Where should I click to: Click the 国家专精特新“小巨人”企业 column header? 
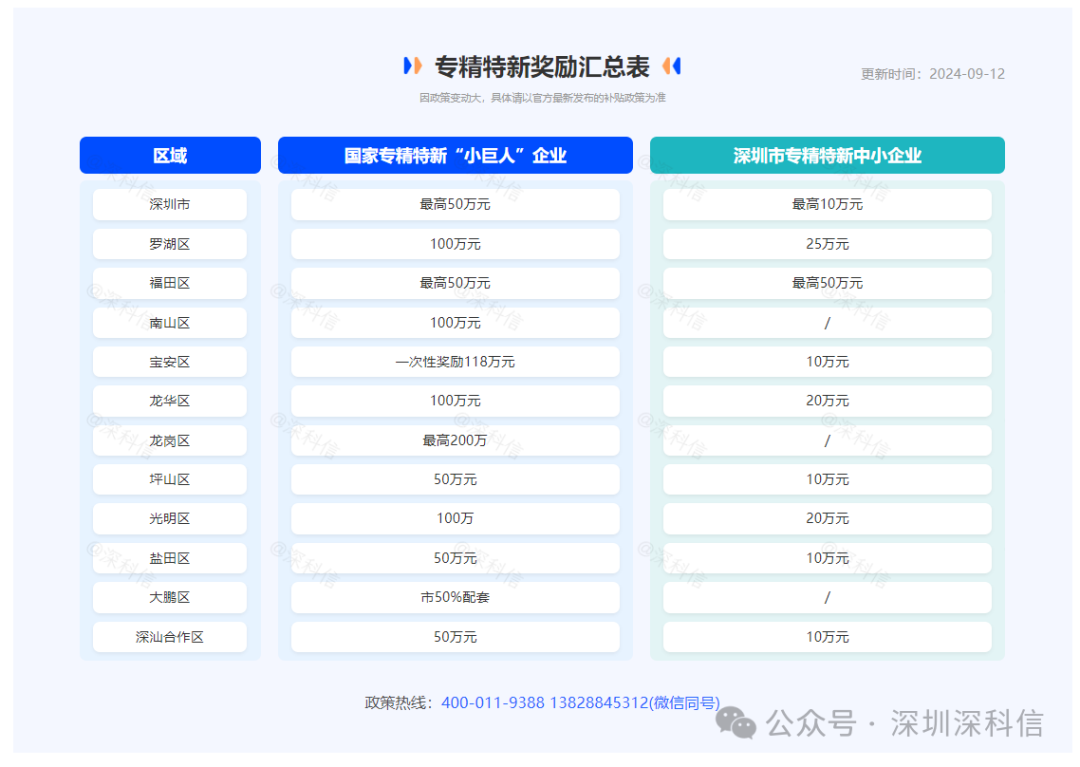455,155
